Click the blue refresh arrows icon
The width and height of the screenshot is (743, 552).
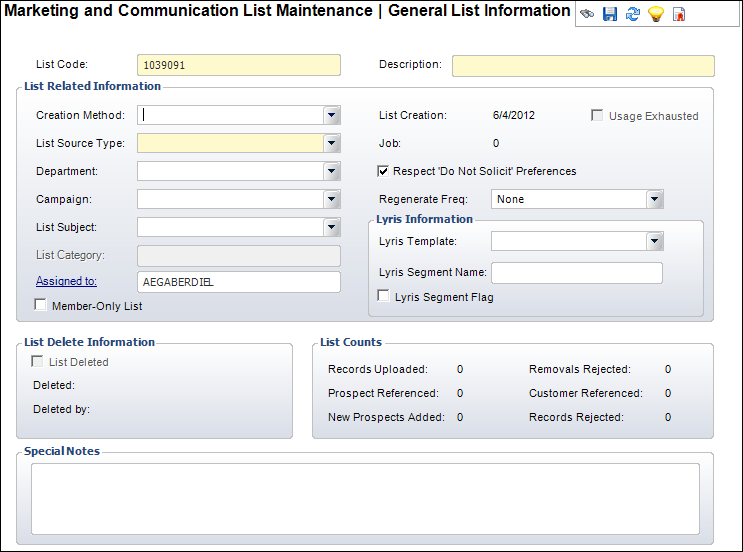(632, 15)
